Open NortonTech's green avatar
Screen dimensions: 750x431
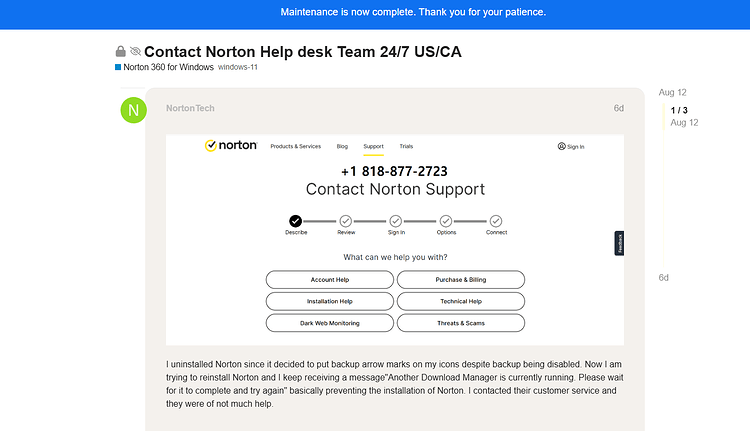tap(133, 110)
